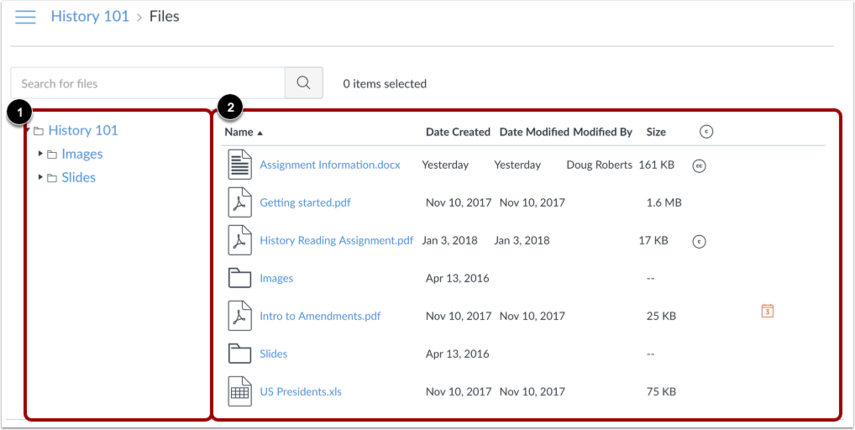Sort files by the Date Created column
Viewport: 855px width, 430px height.
(458, 132)
